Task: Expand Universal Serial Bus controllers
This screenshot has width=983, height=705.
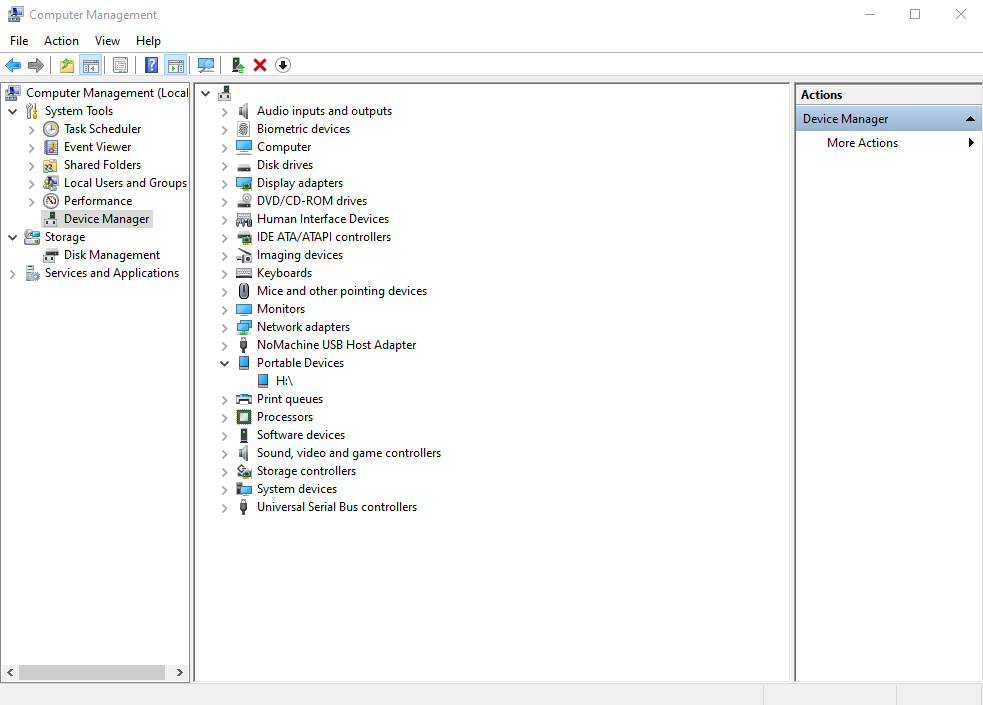Action: coord(224,506)
